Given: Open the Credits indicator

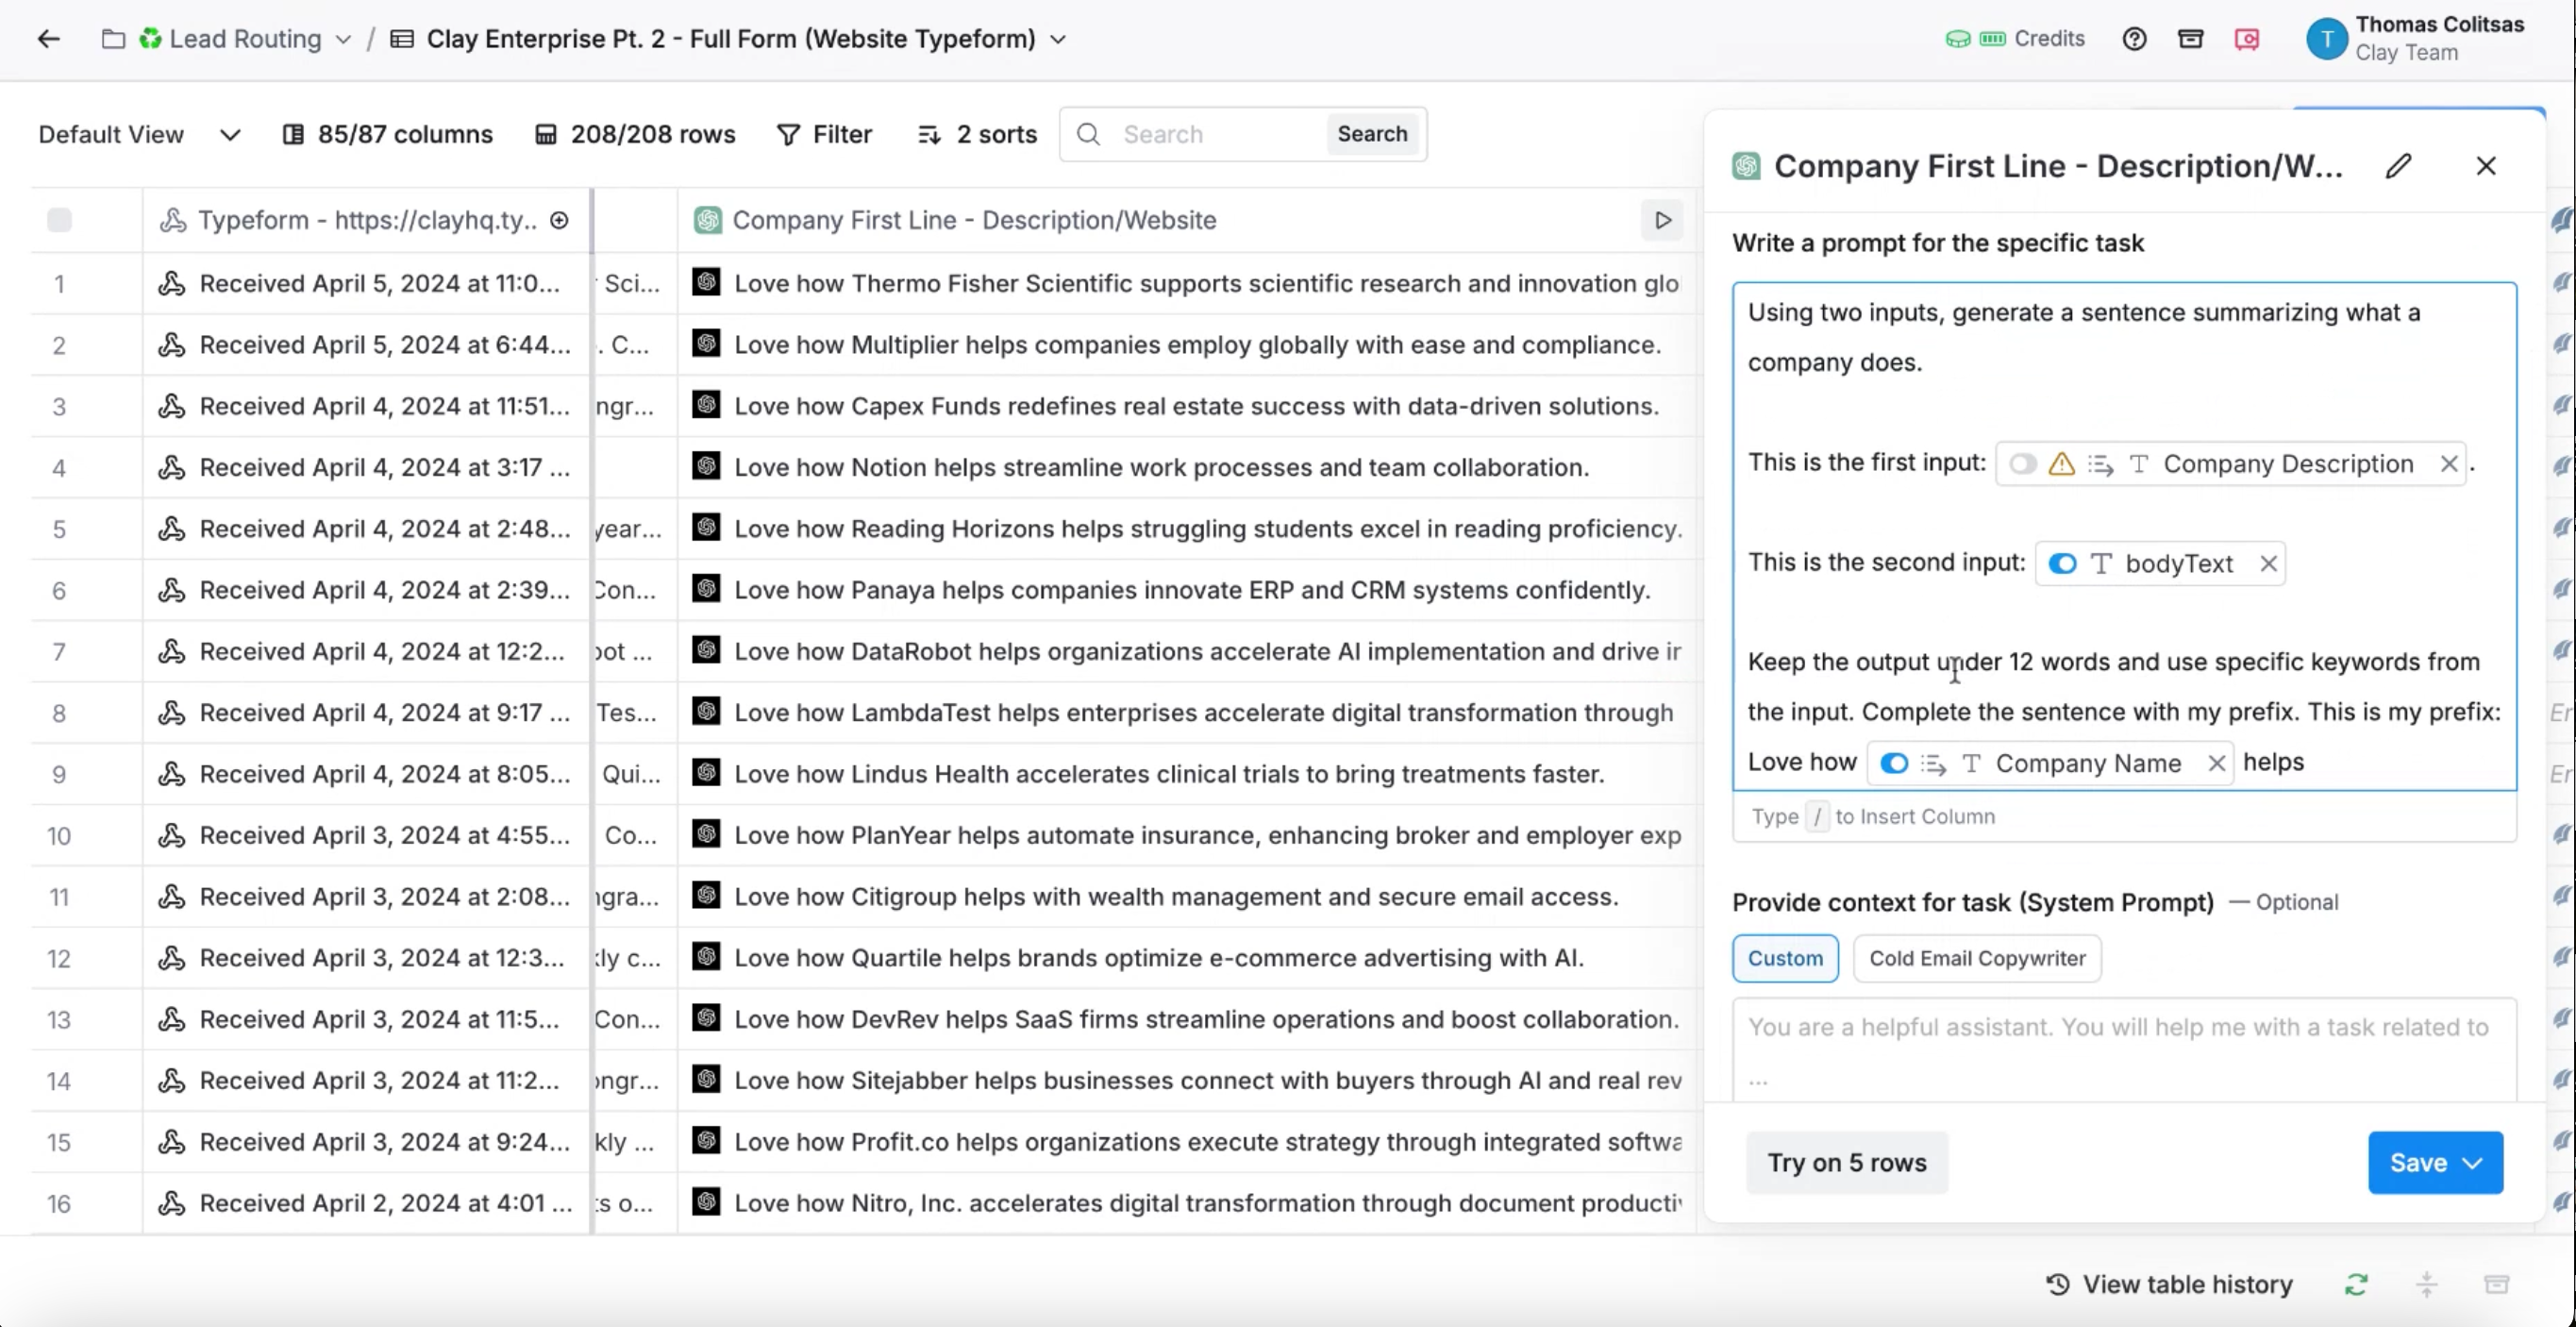Looking at the screenshot, I should tap(2015, 39).
